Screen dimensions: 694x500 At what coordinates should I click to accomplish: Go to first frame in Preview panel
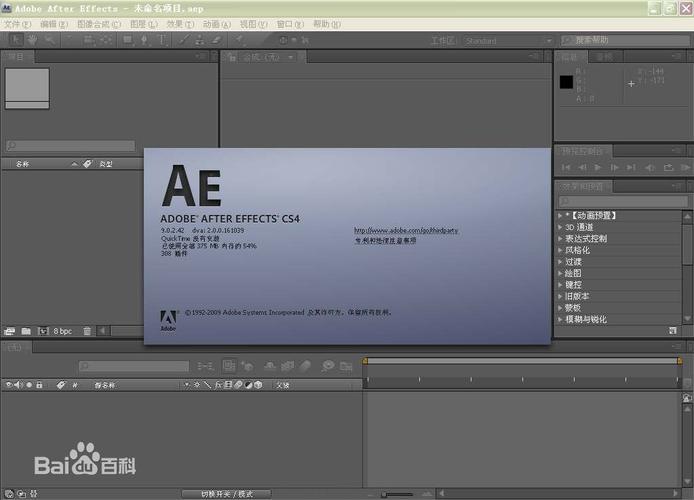tap(566, 167)
